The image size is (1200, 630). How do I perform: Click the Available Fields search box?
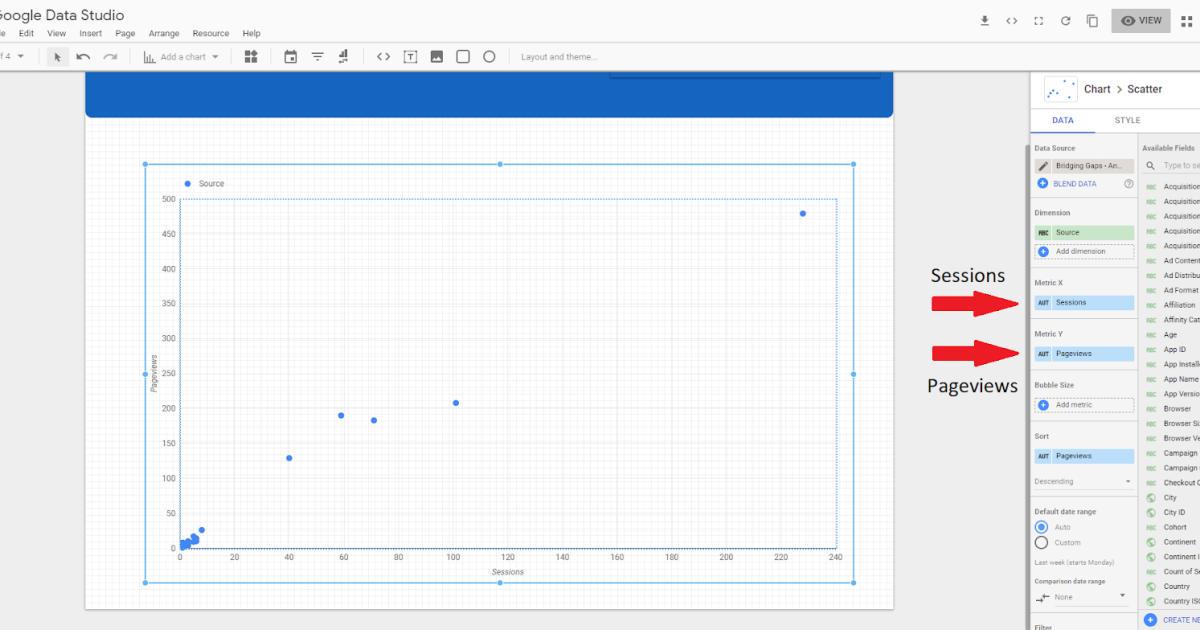tap(1178, 164)
